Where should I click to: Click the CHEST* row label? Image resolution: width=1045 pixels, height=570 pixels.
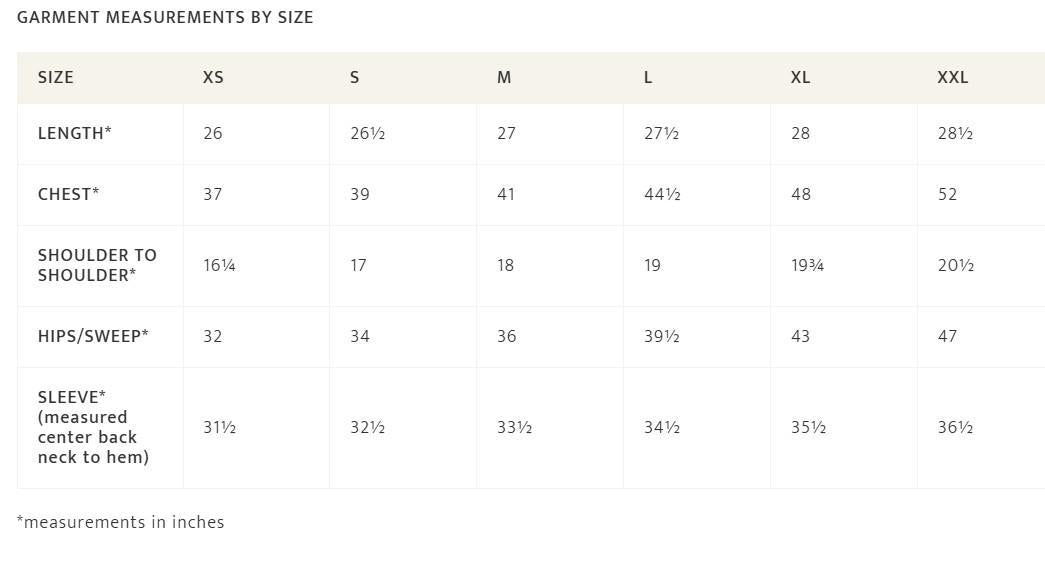point(69,194)
